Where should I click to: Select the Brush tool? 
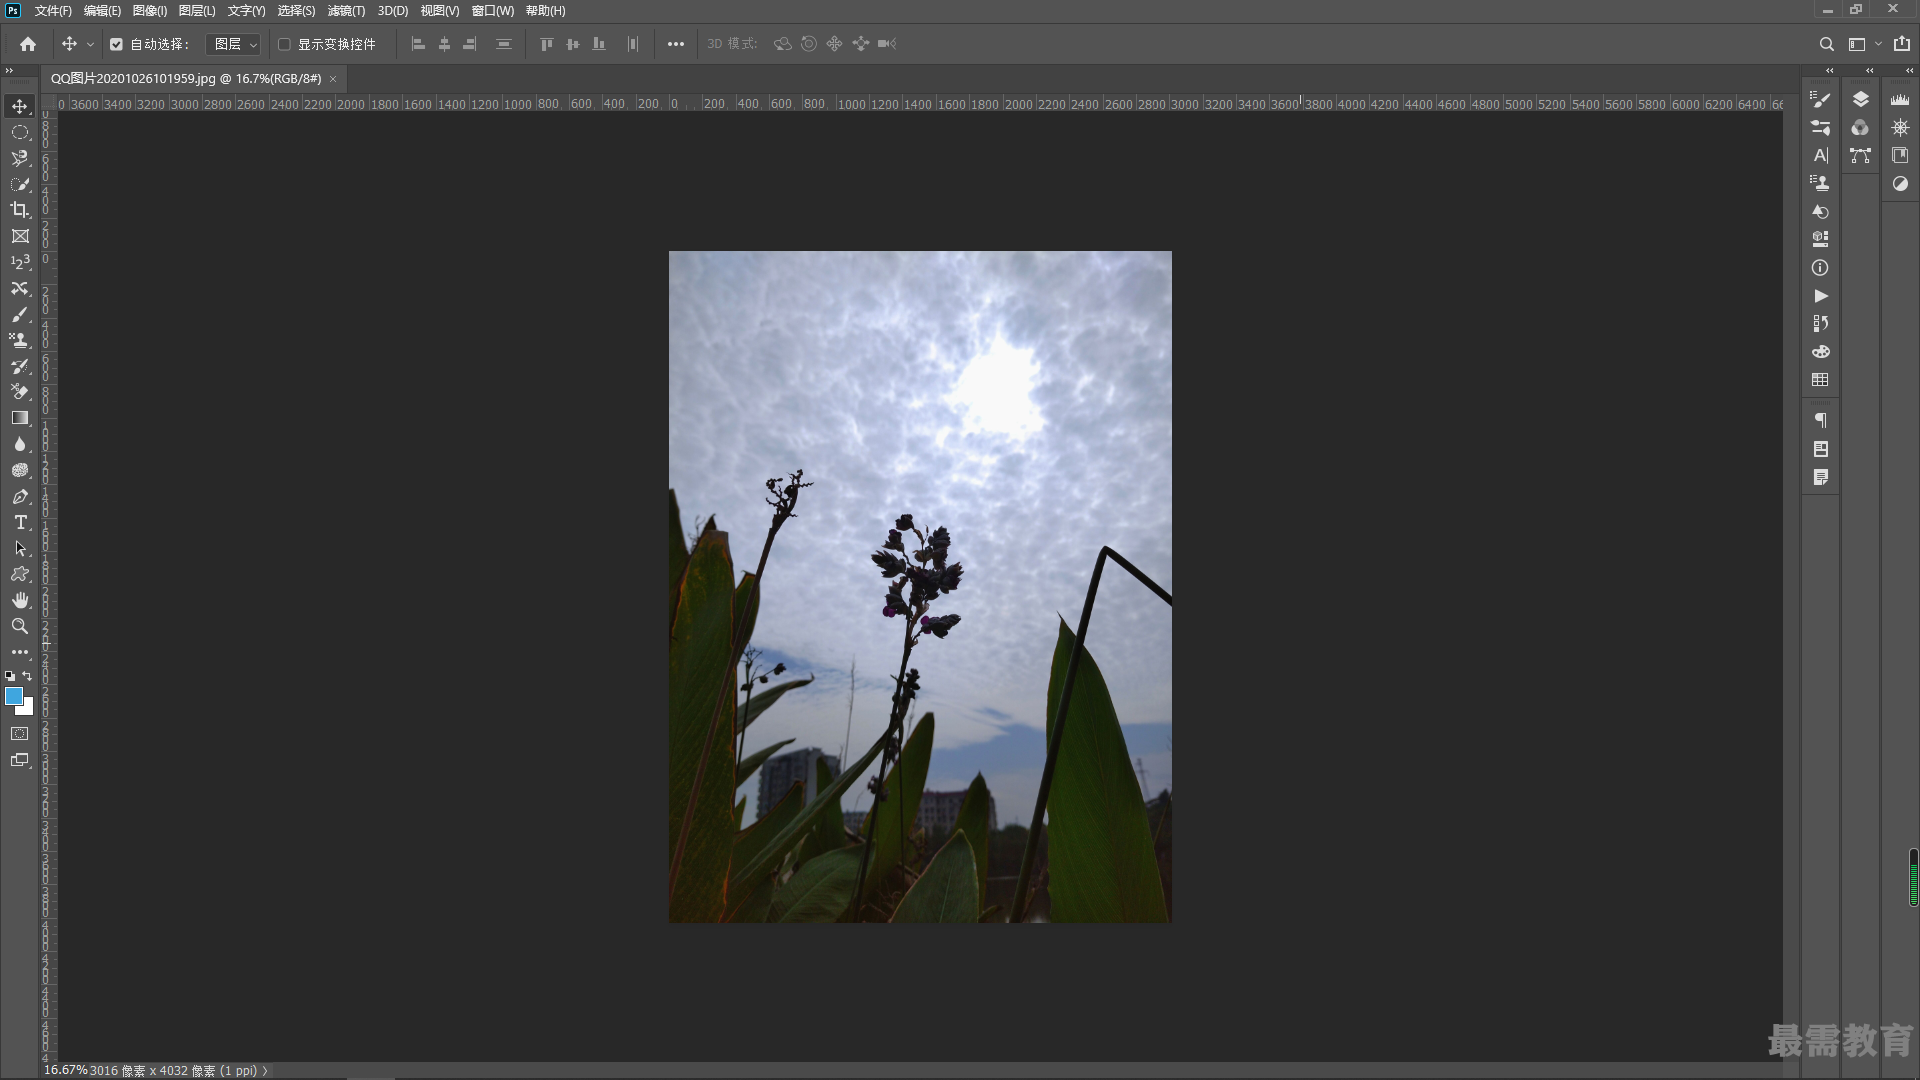pos(20,314)
